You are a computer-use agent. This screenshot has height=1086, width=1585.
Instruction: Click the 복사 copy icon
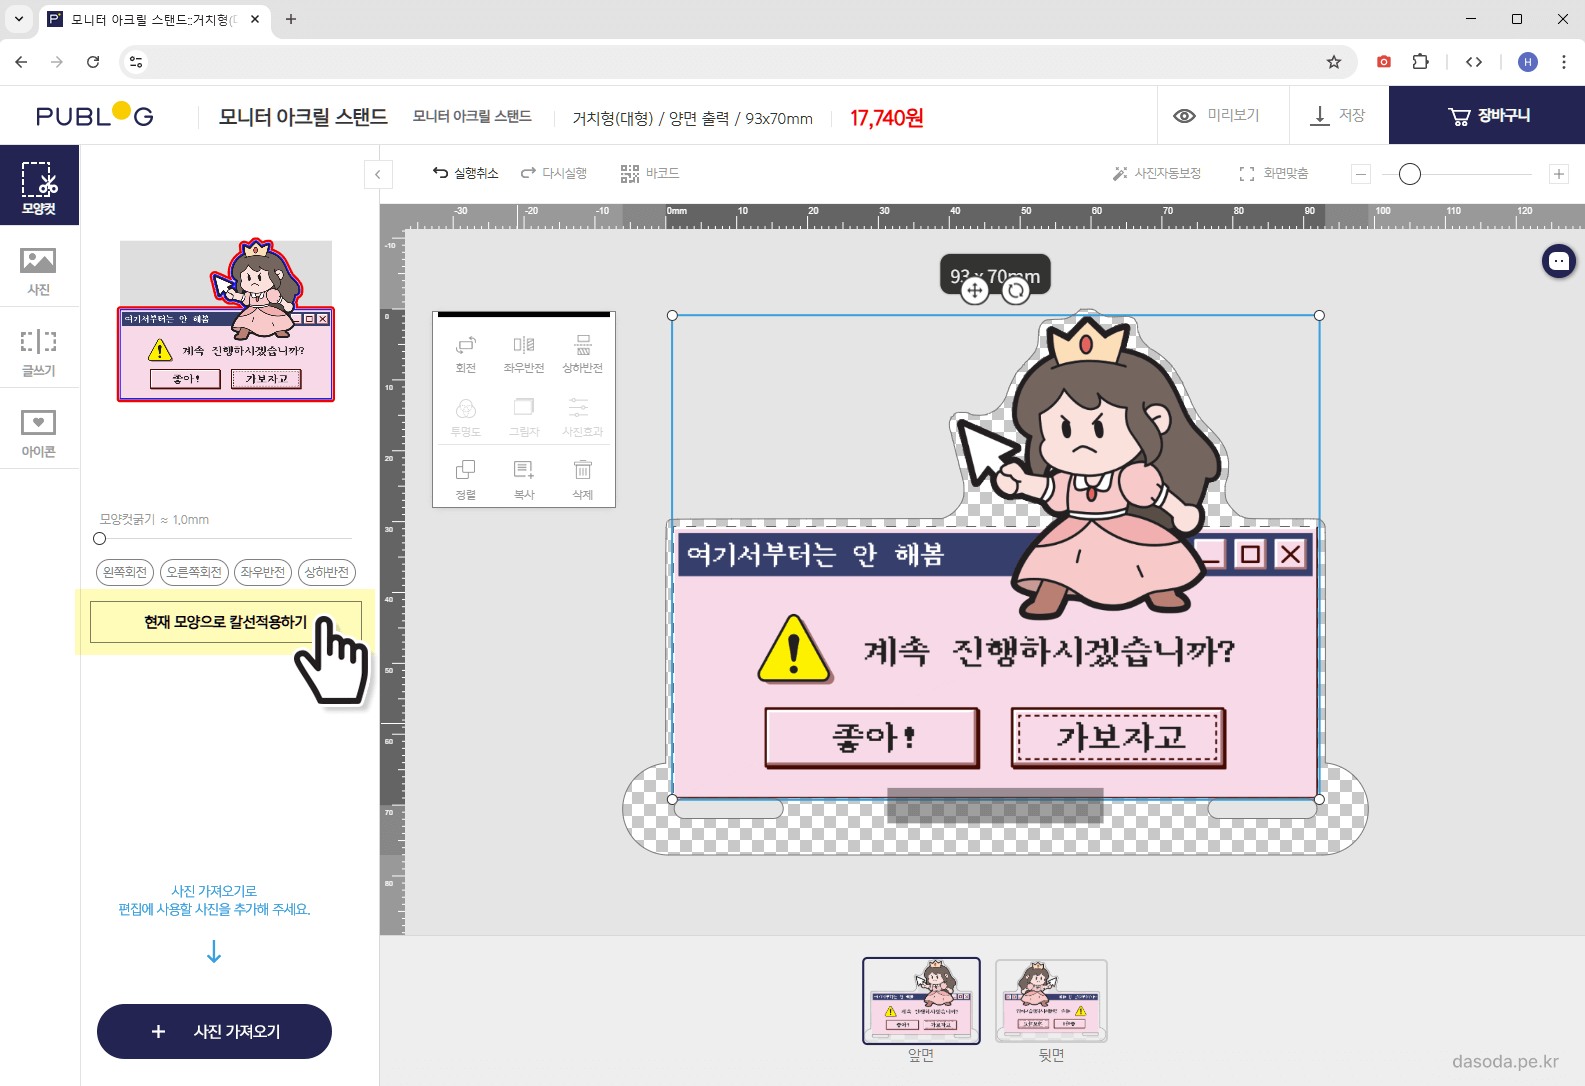tap(524, 470)
